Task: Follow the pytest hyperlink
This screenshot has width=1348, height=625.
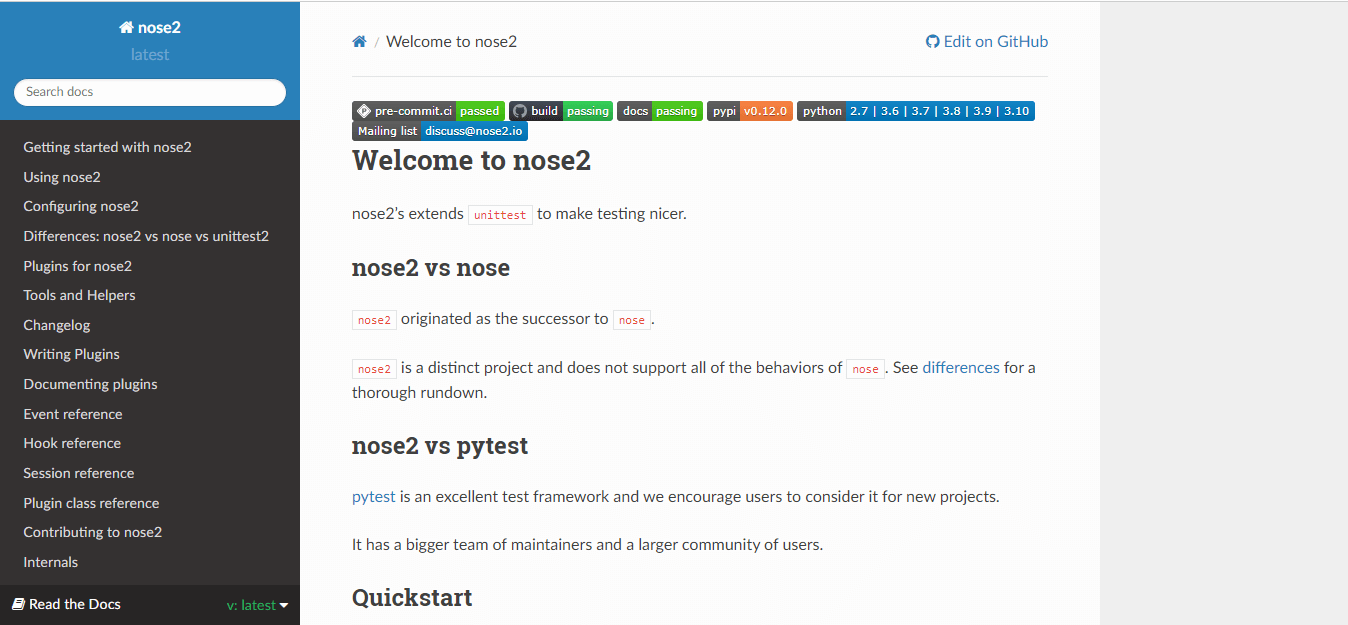Action: pyautogui.click(x=374, y=497)
